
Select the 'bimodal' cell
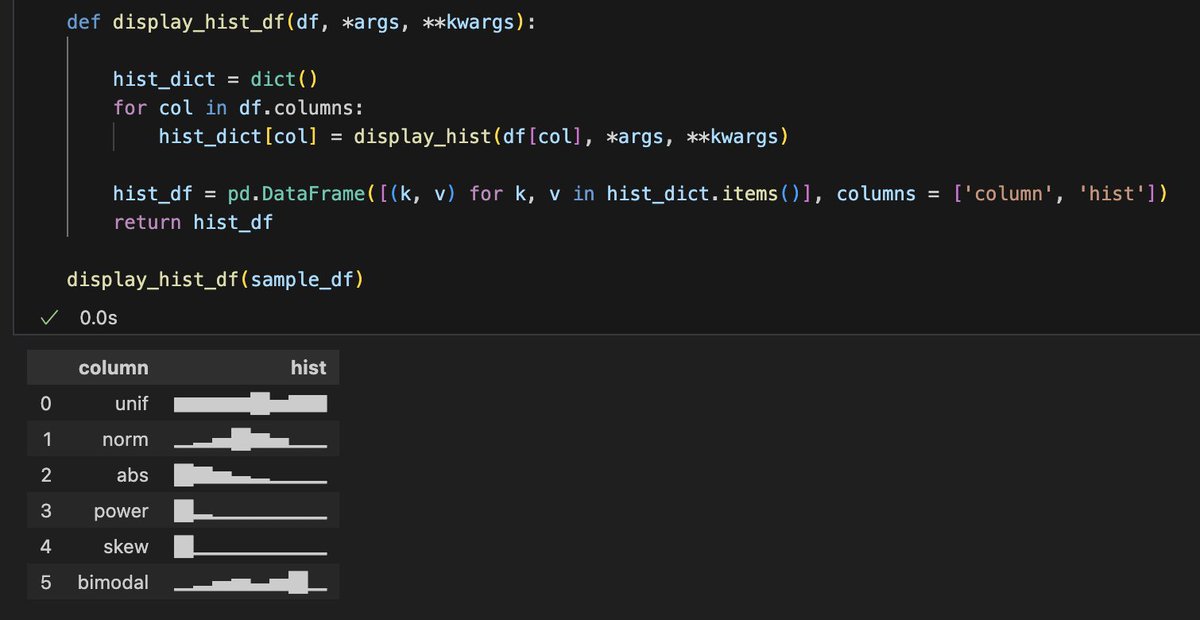pos(113,582)
